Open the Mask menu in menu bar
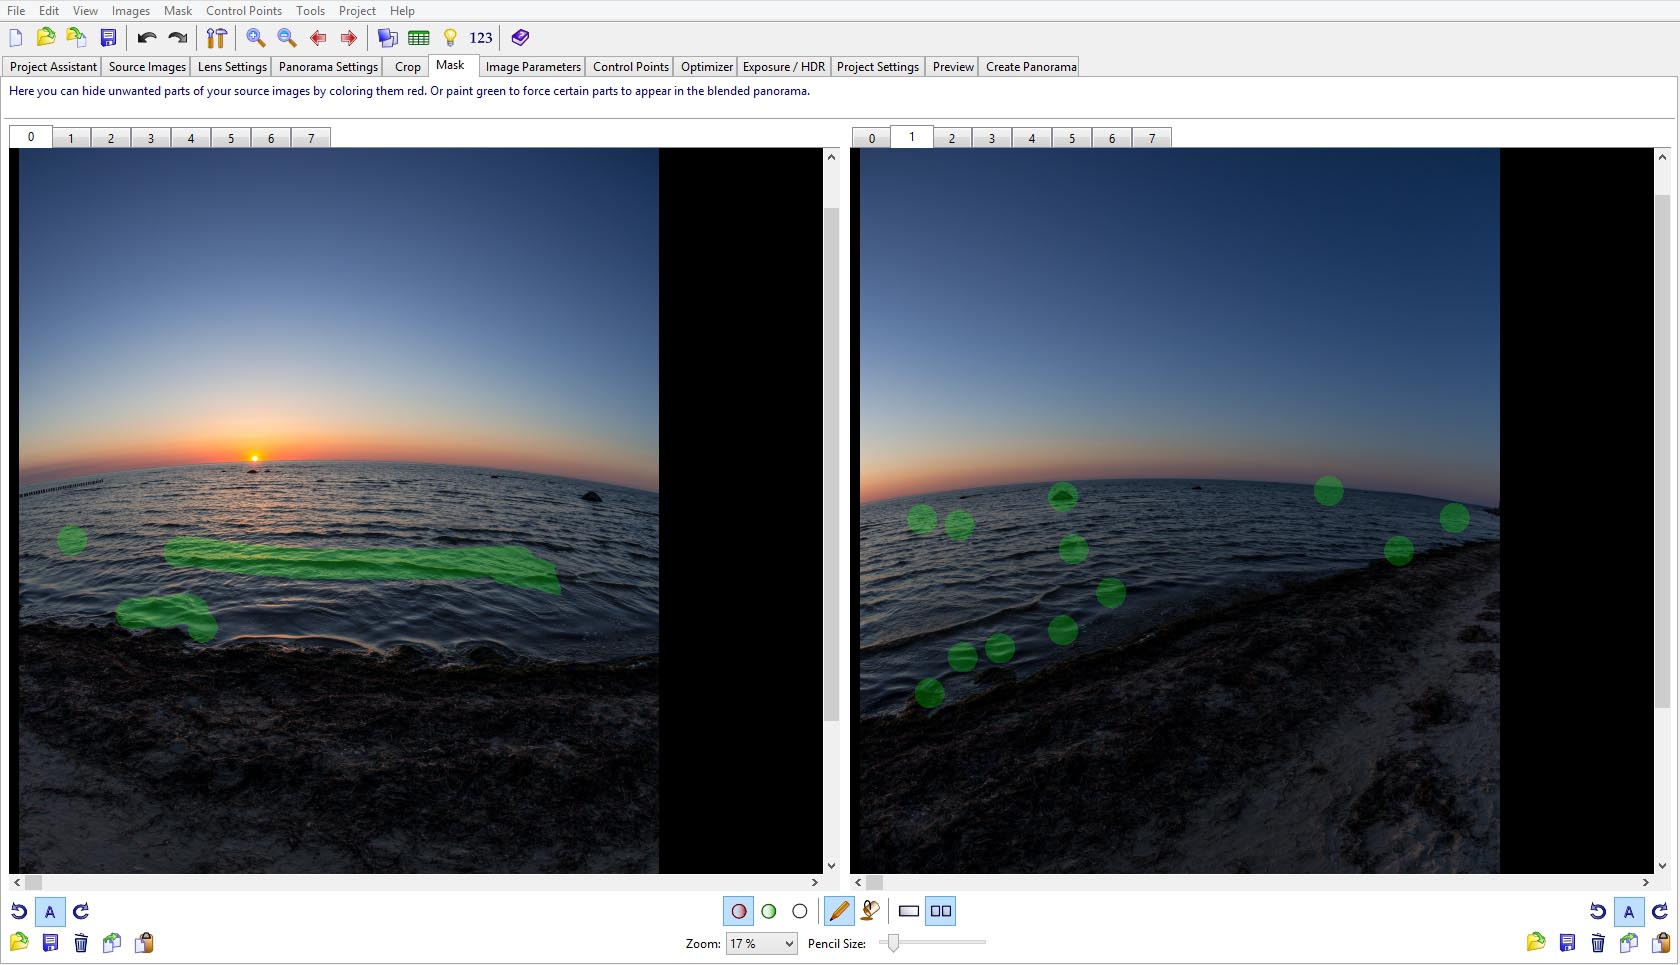The width and height of the screenshot is (1680, 965). click(178, 10)
